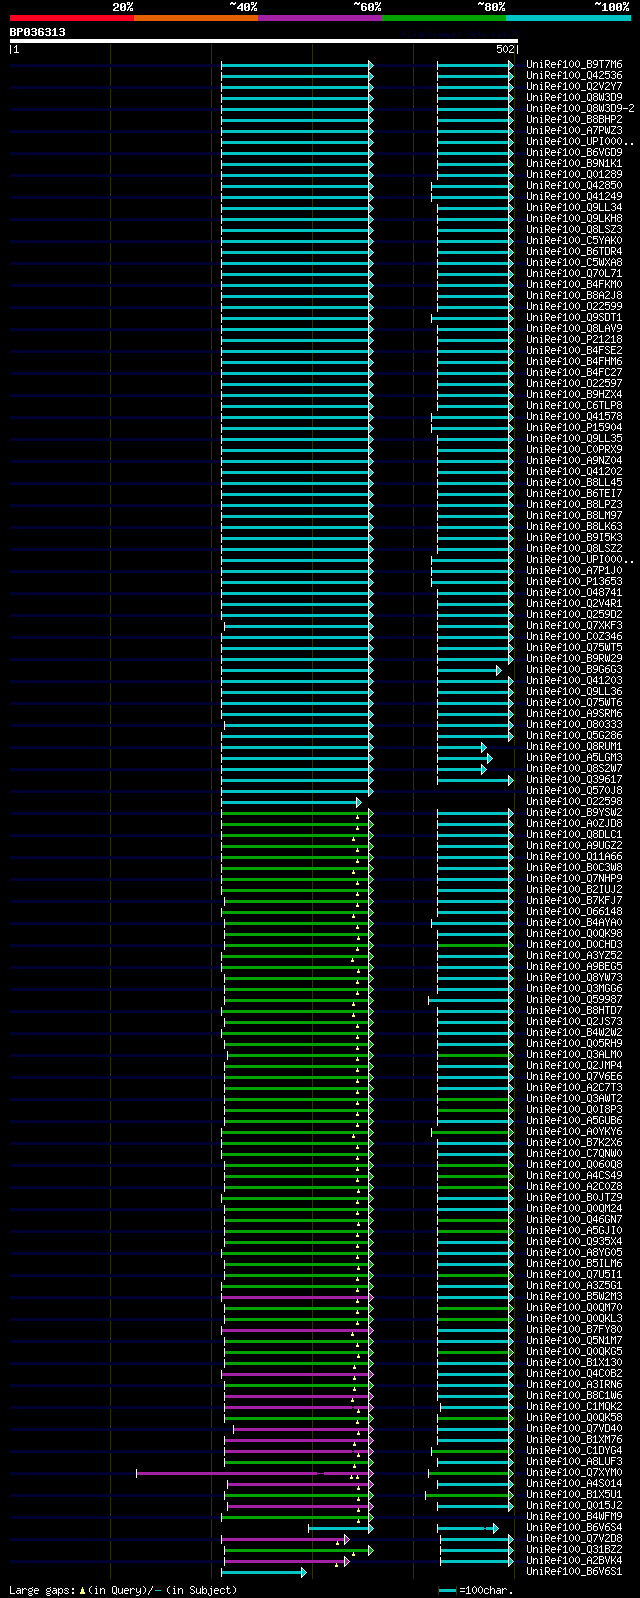Click the UniRef100_C1MQK2 label
The width and height of the screenshot is (640, 1598).
tap(574, 1406)
